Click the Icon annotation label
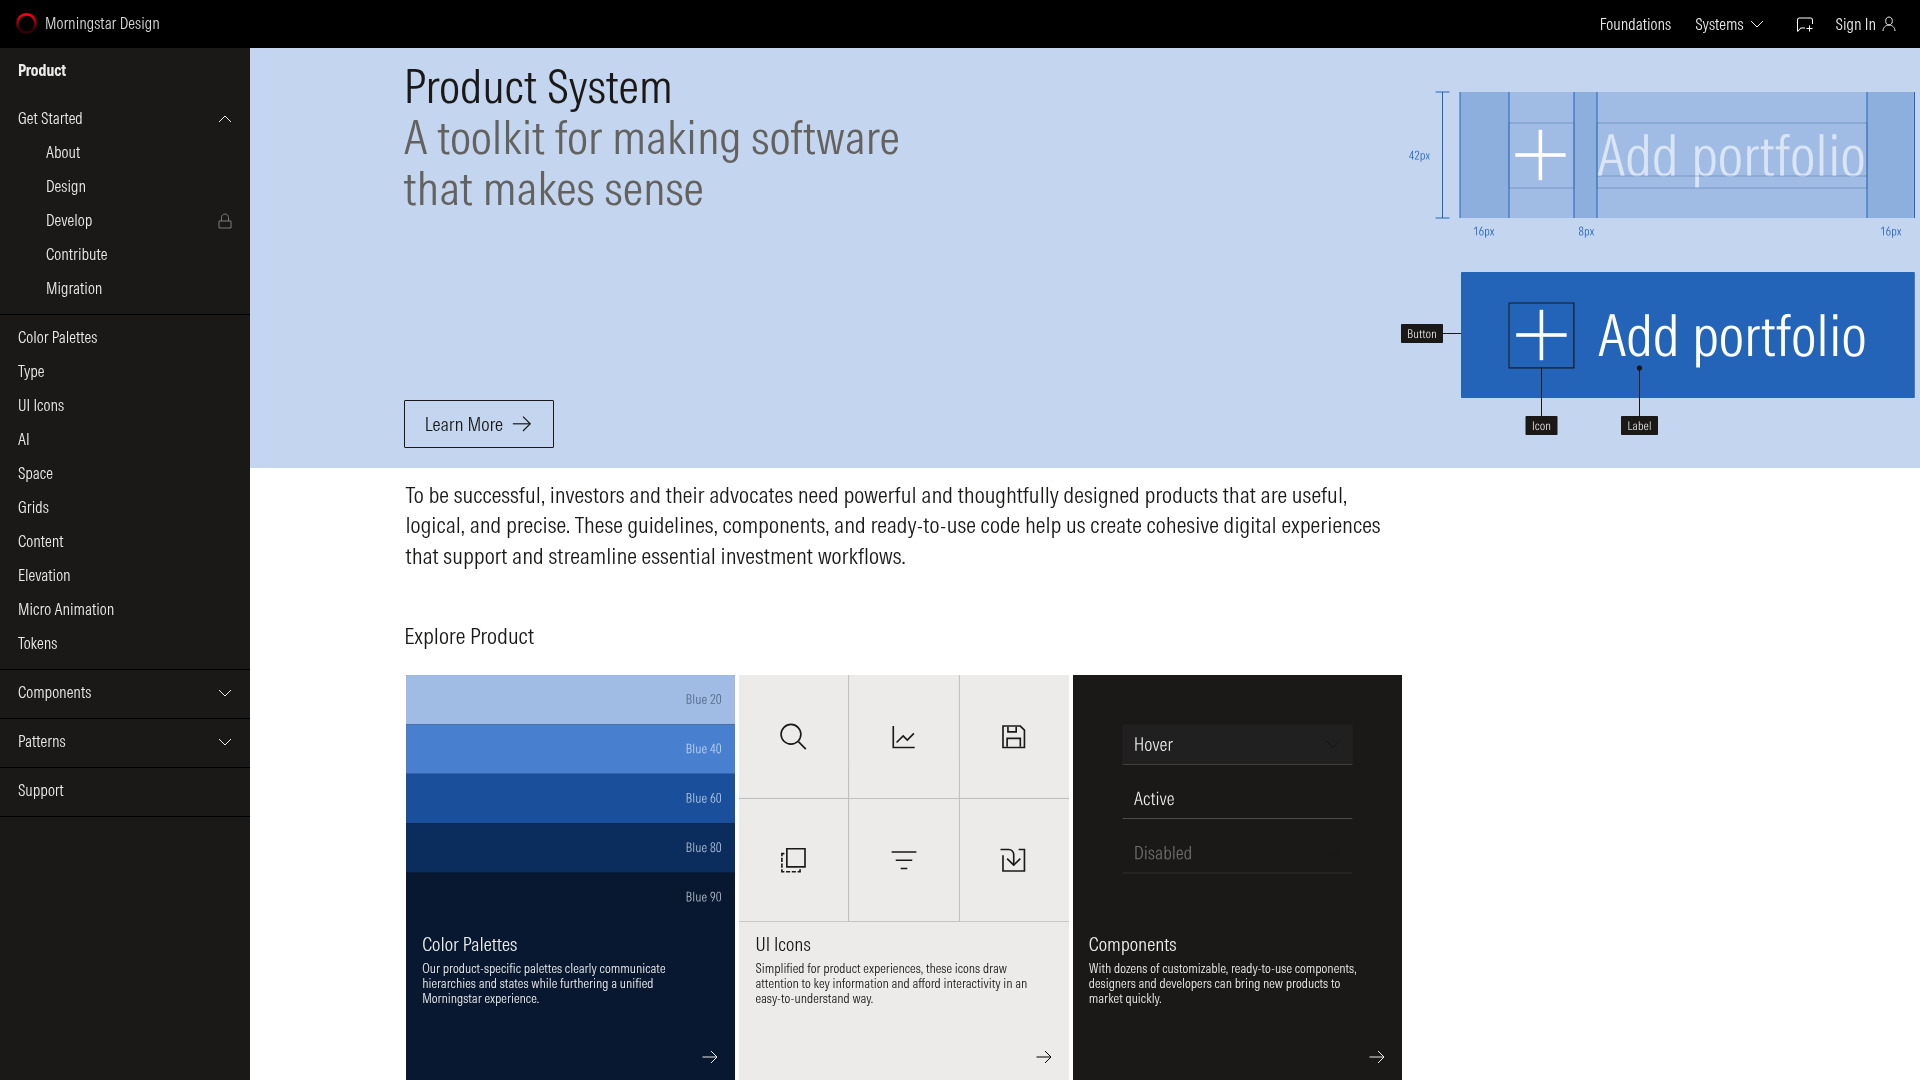 pyautogui.click(x=1541, y=426)
